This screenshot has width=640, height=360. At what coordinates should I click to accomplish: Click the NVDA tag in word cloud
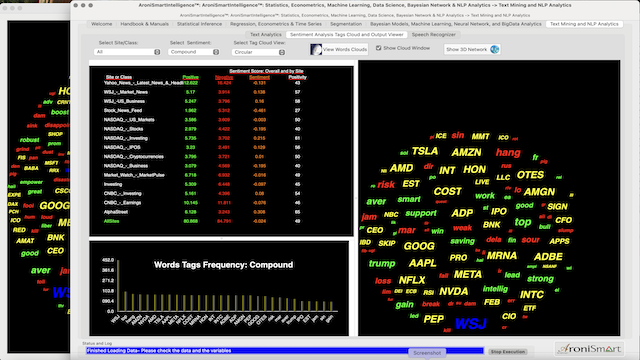(453, 291)
